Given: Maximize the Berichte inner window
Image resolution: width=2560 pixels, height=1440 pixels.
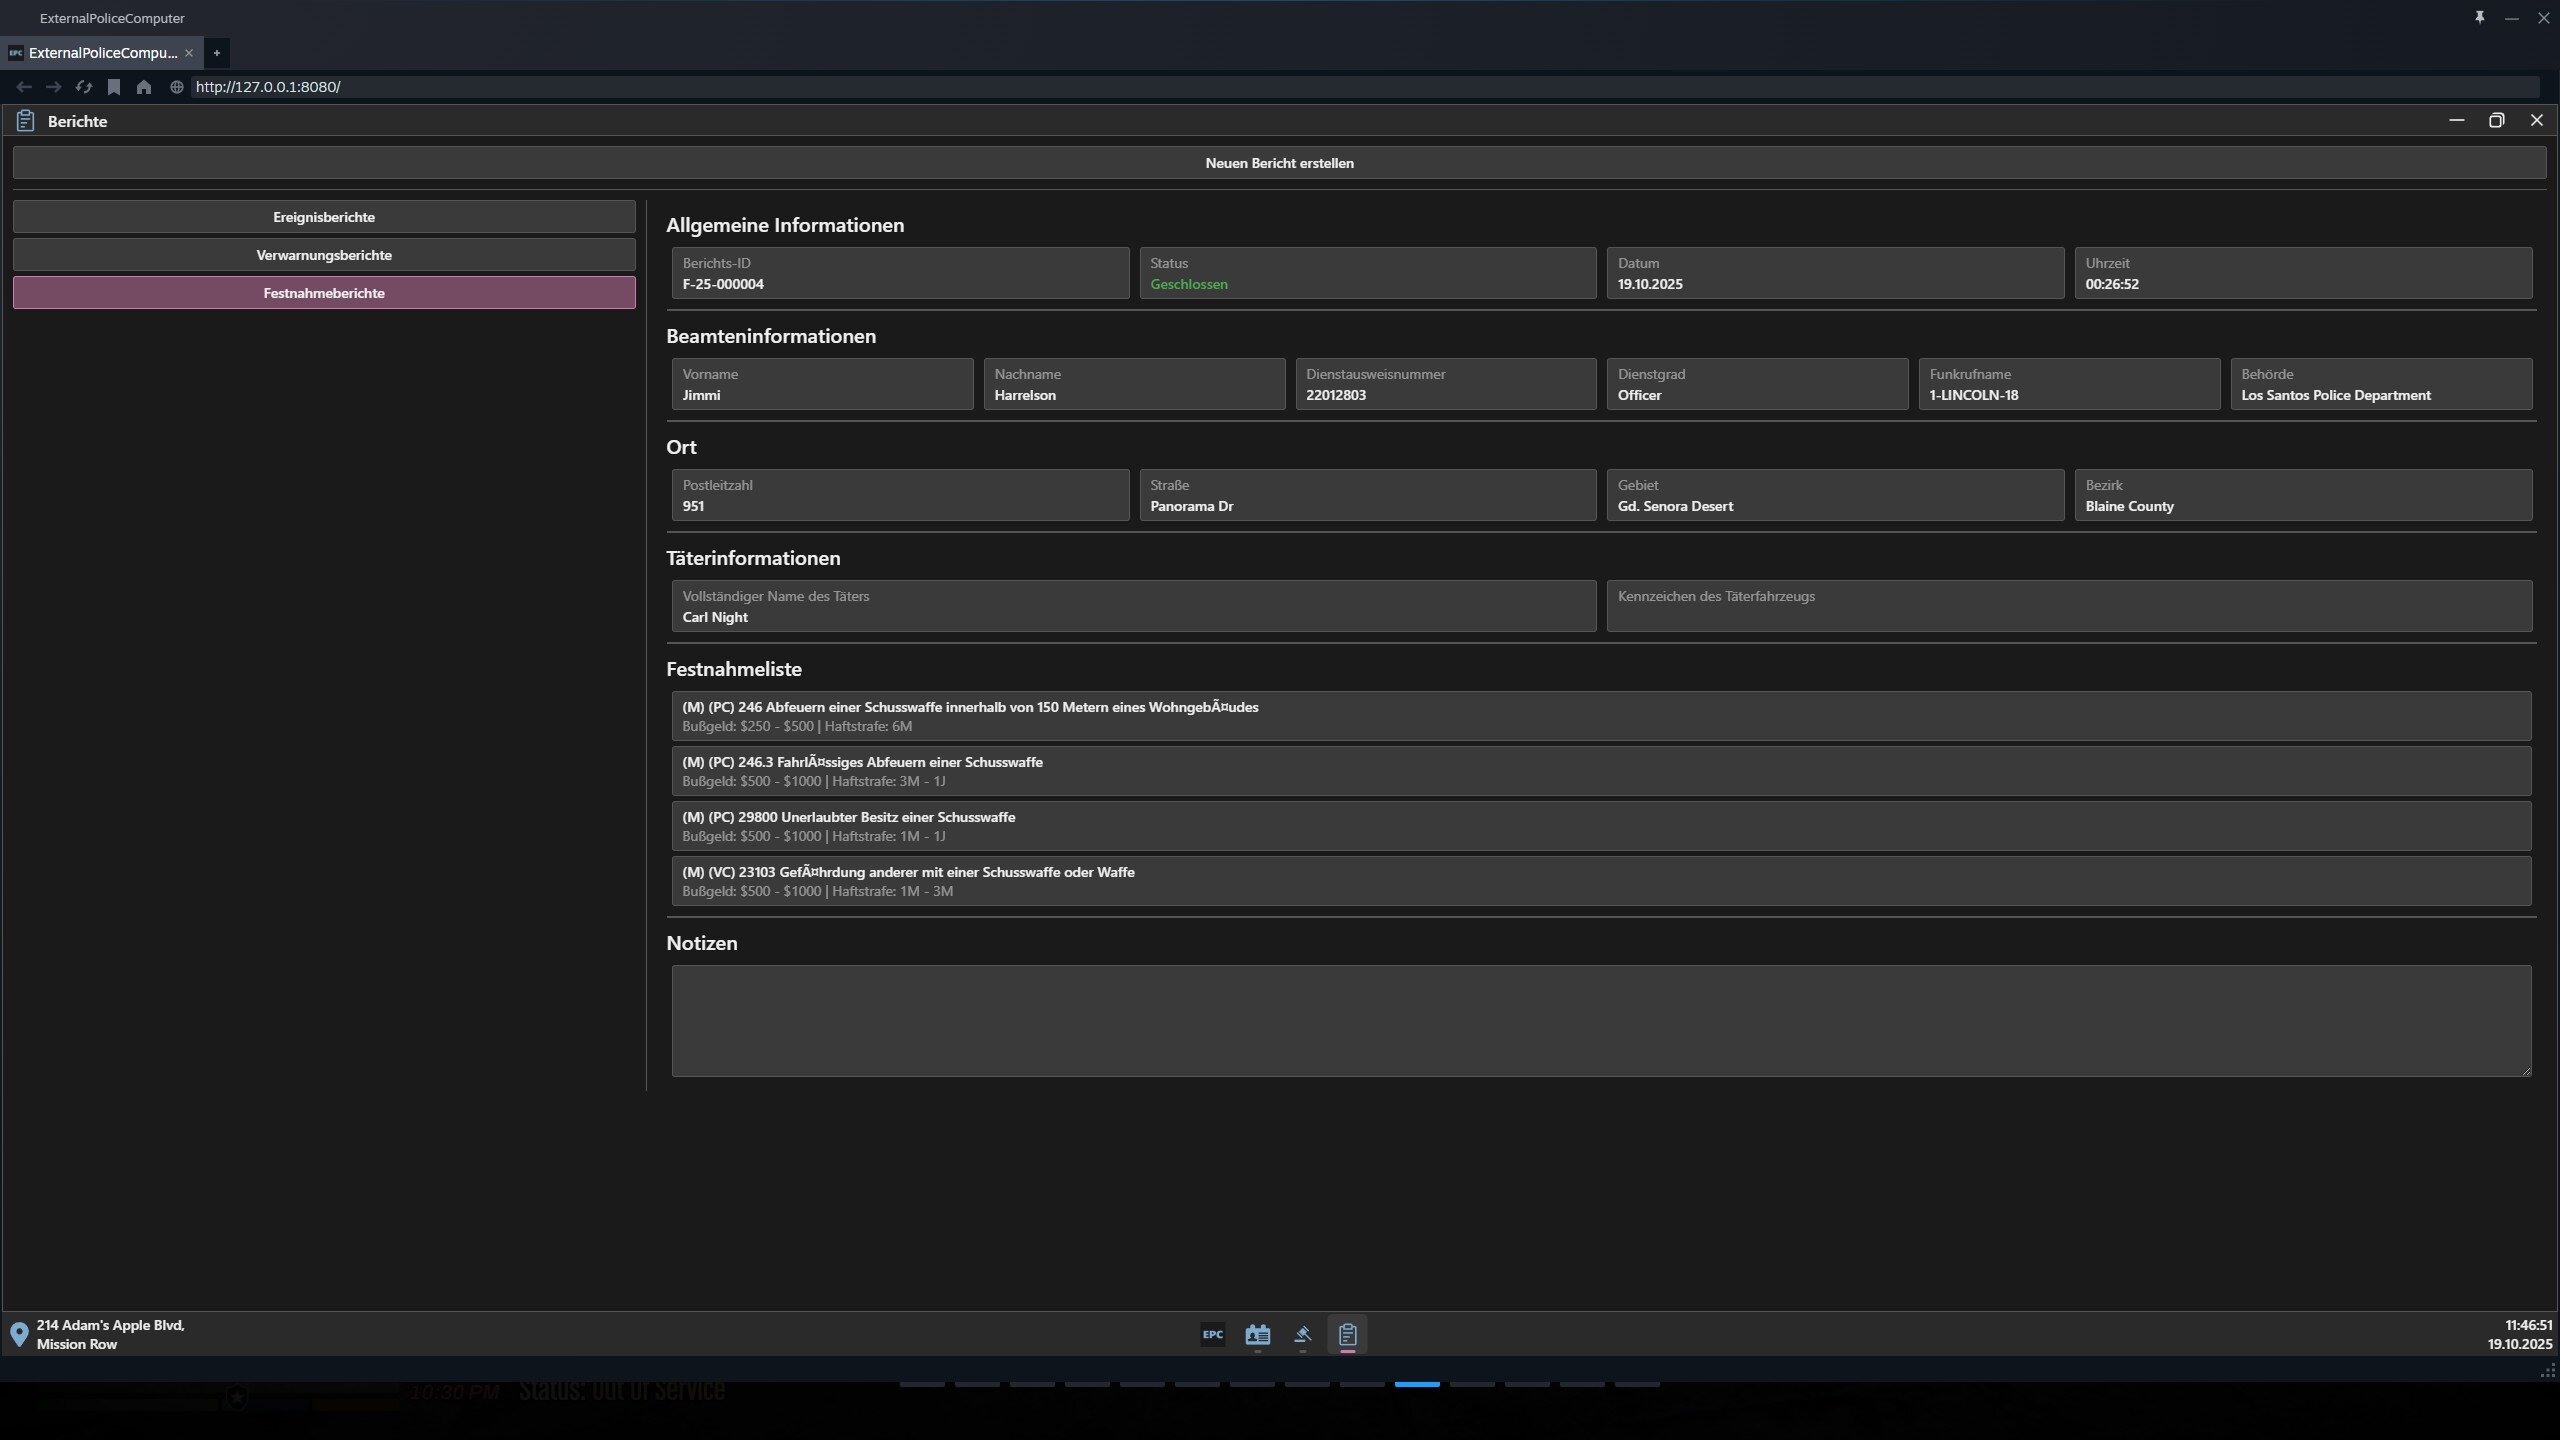Looking at the screenshot, I should 2496,121.
